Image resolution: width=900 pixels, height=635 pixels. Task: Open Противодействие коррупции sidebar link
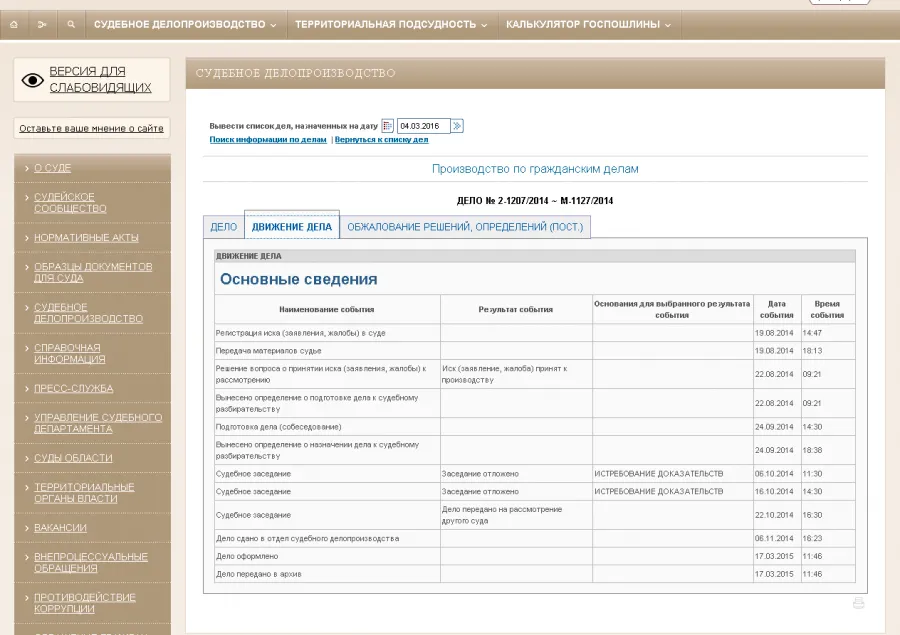(x=85, y=603)
